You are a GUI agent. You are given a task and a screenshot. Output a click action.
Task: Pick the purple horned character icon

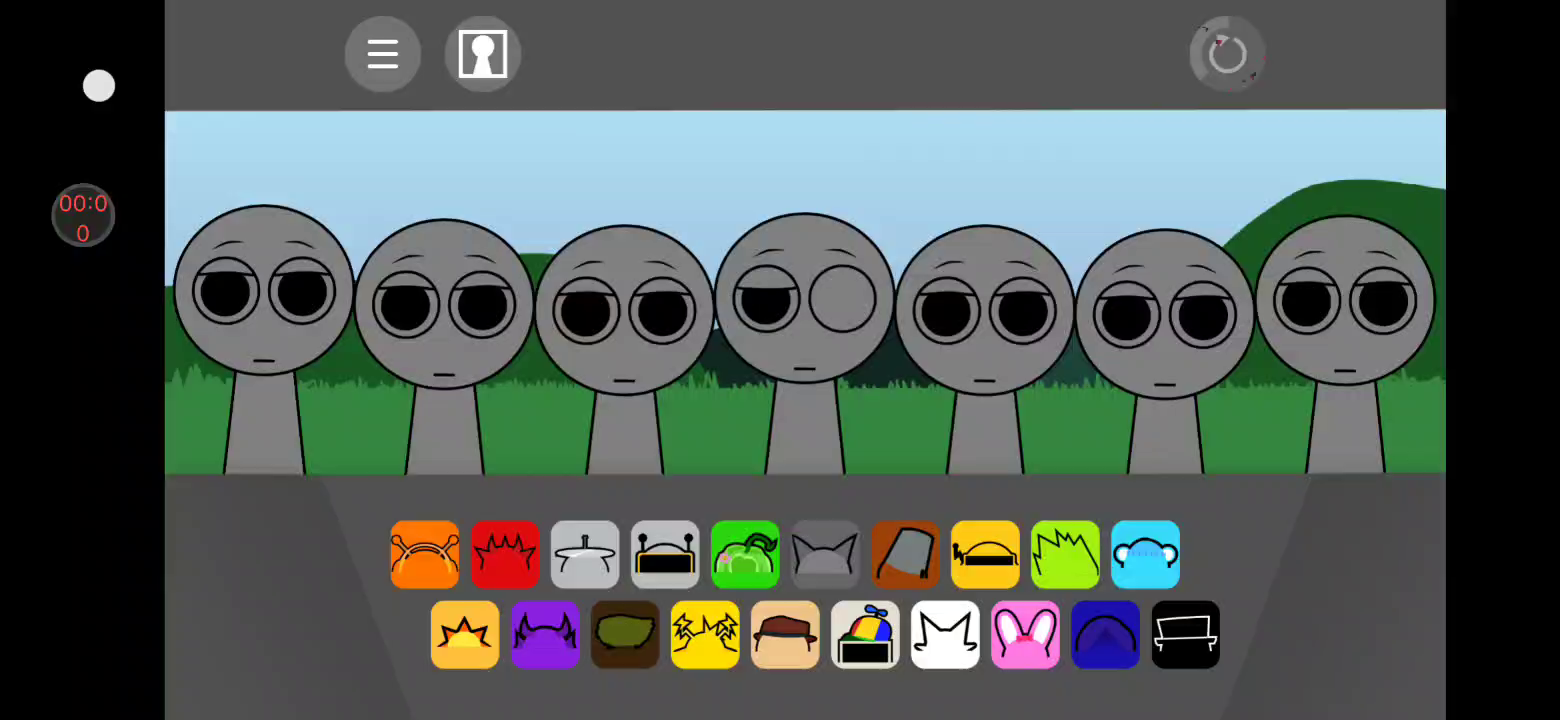(x=545, y=635)
